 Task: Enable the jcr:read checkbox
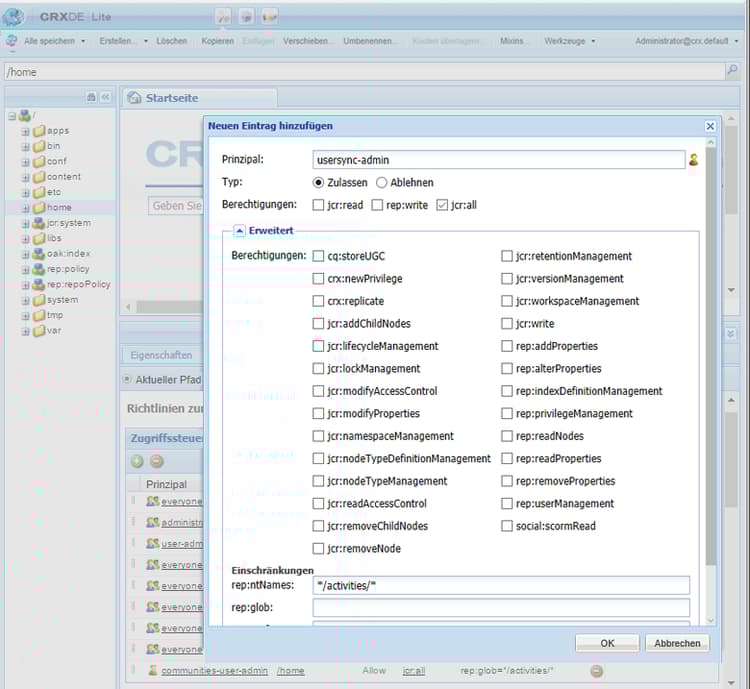pos(318,205)
